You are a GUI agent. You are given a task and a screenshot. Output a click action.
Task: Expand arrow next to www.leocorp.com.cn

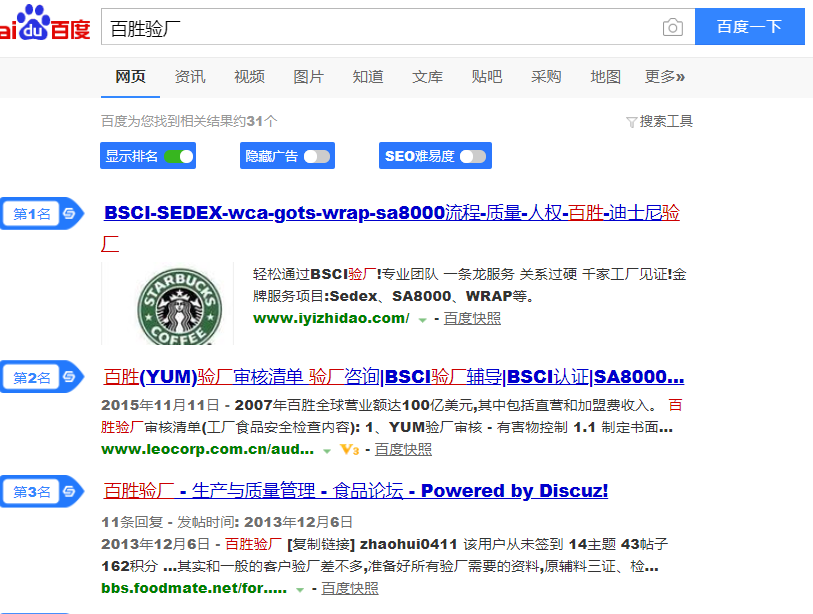[327, 451]
